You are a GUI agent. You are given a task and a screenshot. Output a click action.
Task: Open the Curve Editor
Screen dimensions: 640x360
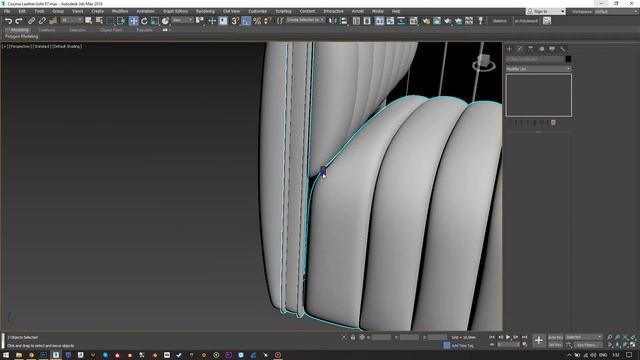pyautogui.click(x=391, y=21)
